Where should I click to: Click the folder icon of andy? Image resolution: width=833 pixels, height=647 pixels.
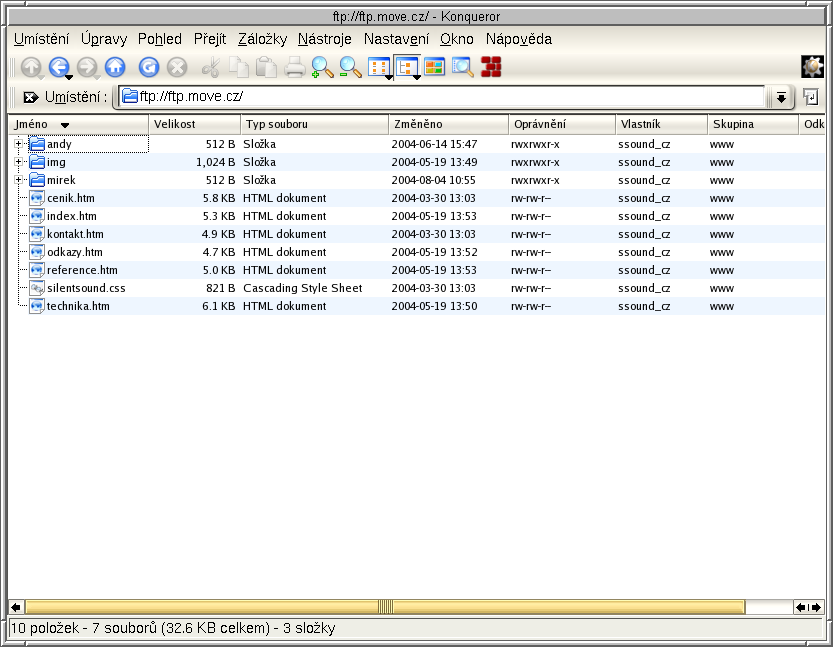pyautogui.click(x=37, y=144)
